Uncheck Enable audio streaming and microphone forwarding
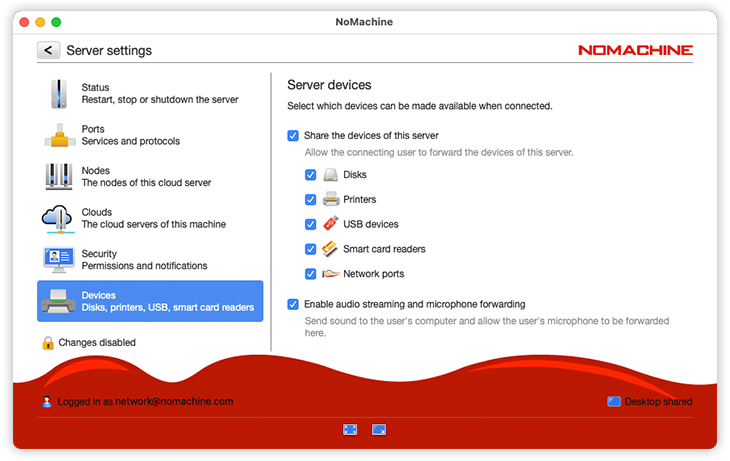 (x=293, y=304)
